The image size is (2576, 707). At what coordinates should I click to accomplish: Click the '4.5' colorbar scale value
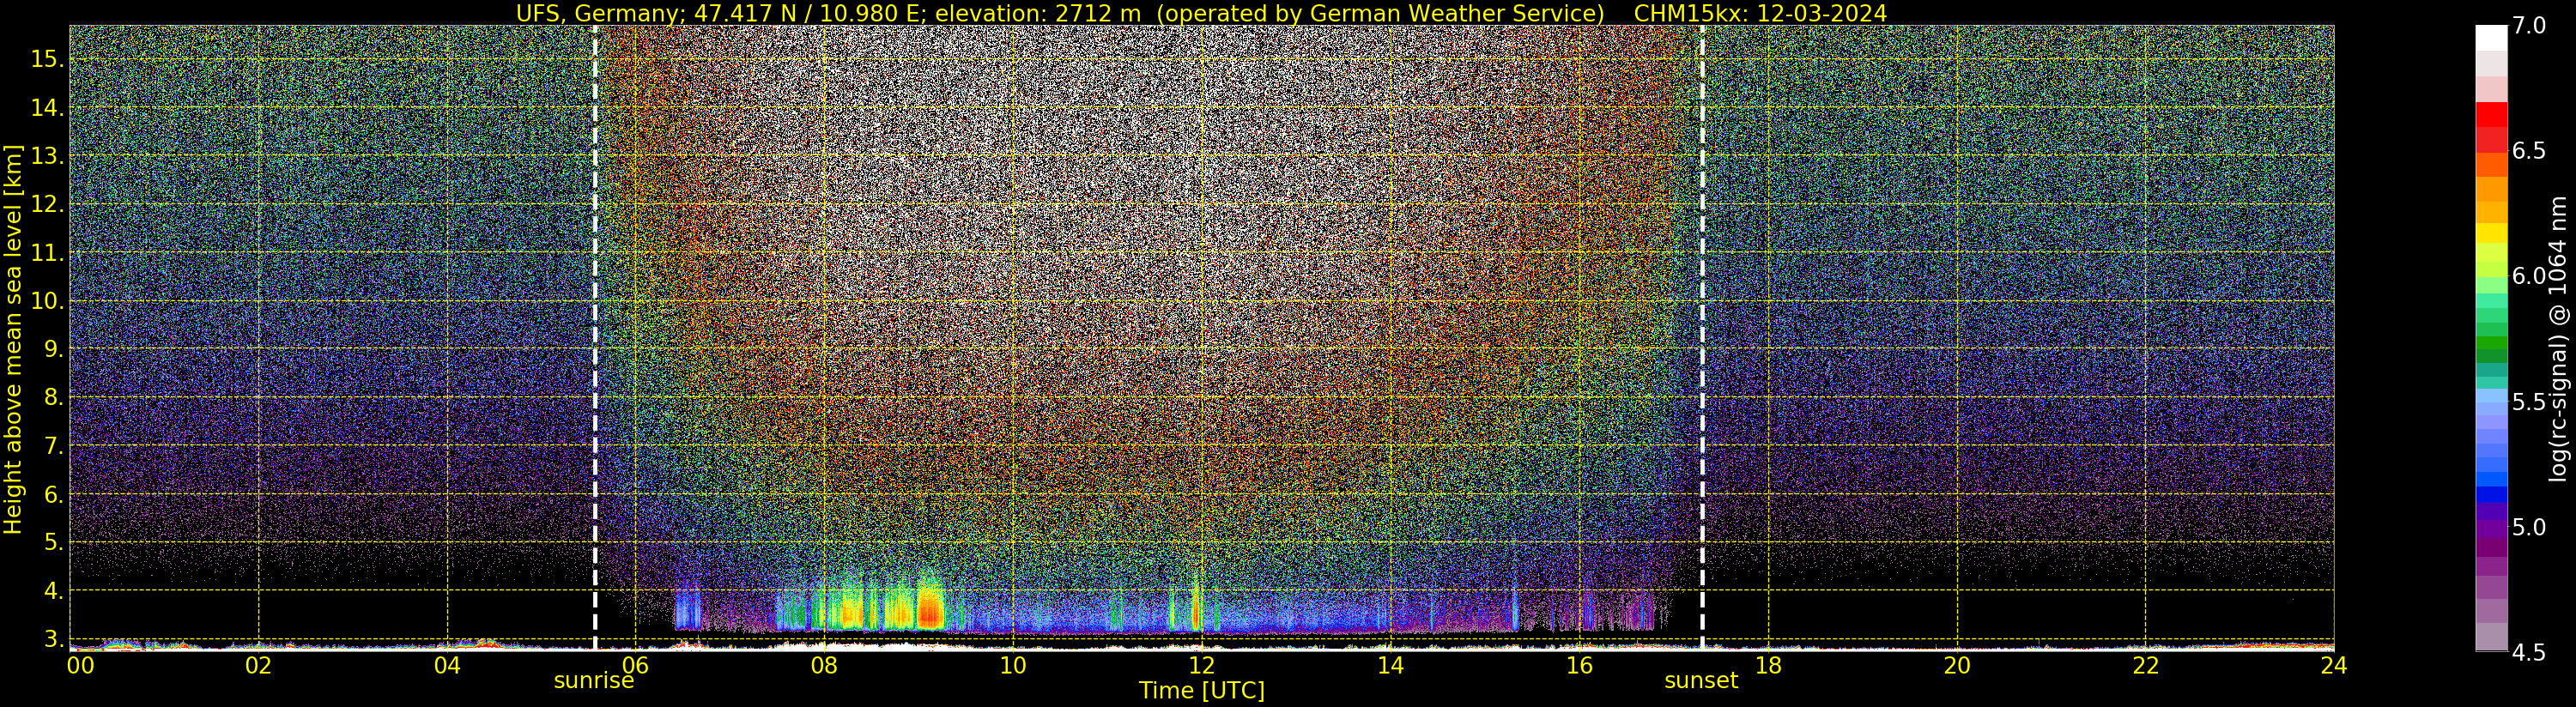pos(2529,652)
